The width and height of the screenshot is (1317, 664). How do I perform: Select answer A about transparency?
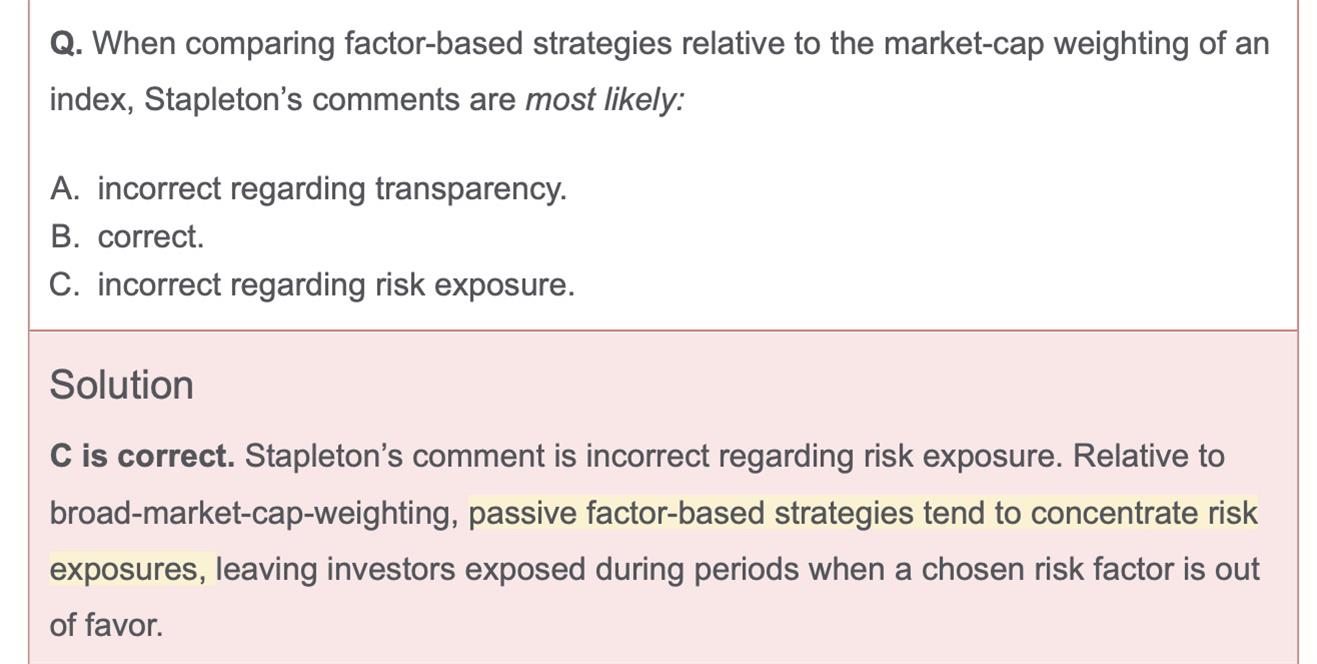click(331, 188)
